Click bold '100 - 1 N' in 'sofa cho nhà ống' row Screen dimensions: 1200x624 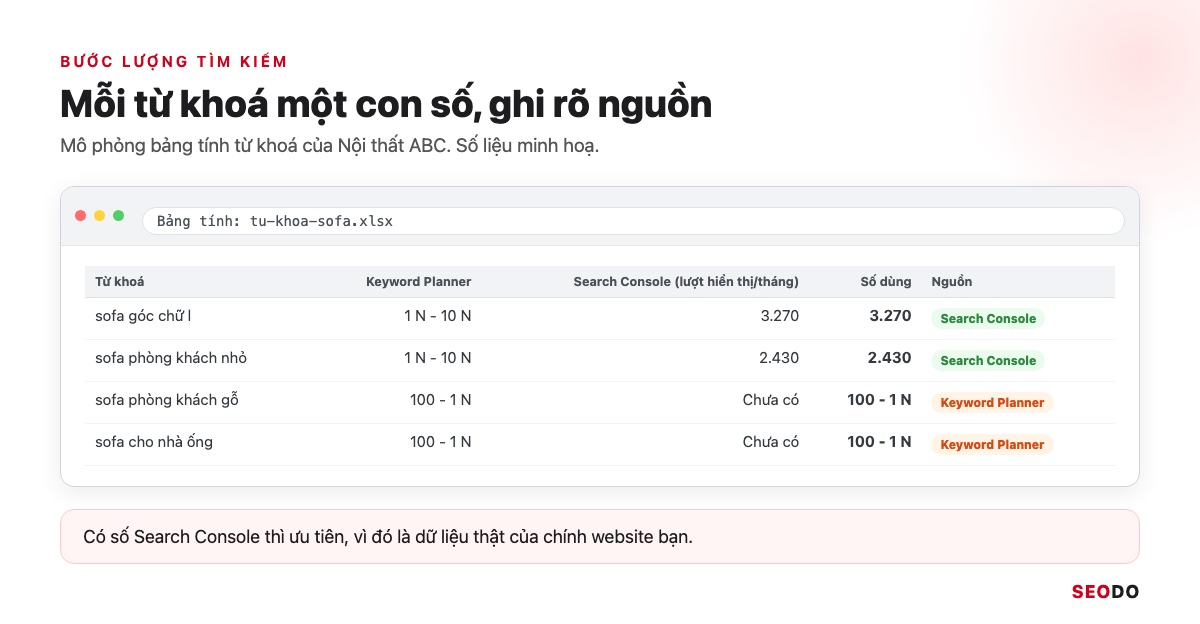pyautogui.click(x=879, y=442)
